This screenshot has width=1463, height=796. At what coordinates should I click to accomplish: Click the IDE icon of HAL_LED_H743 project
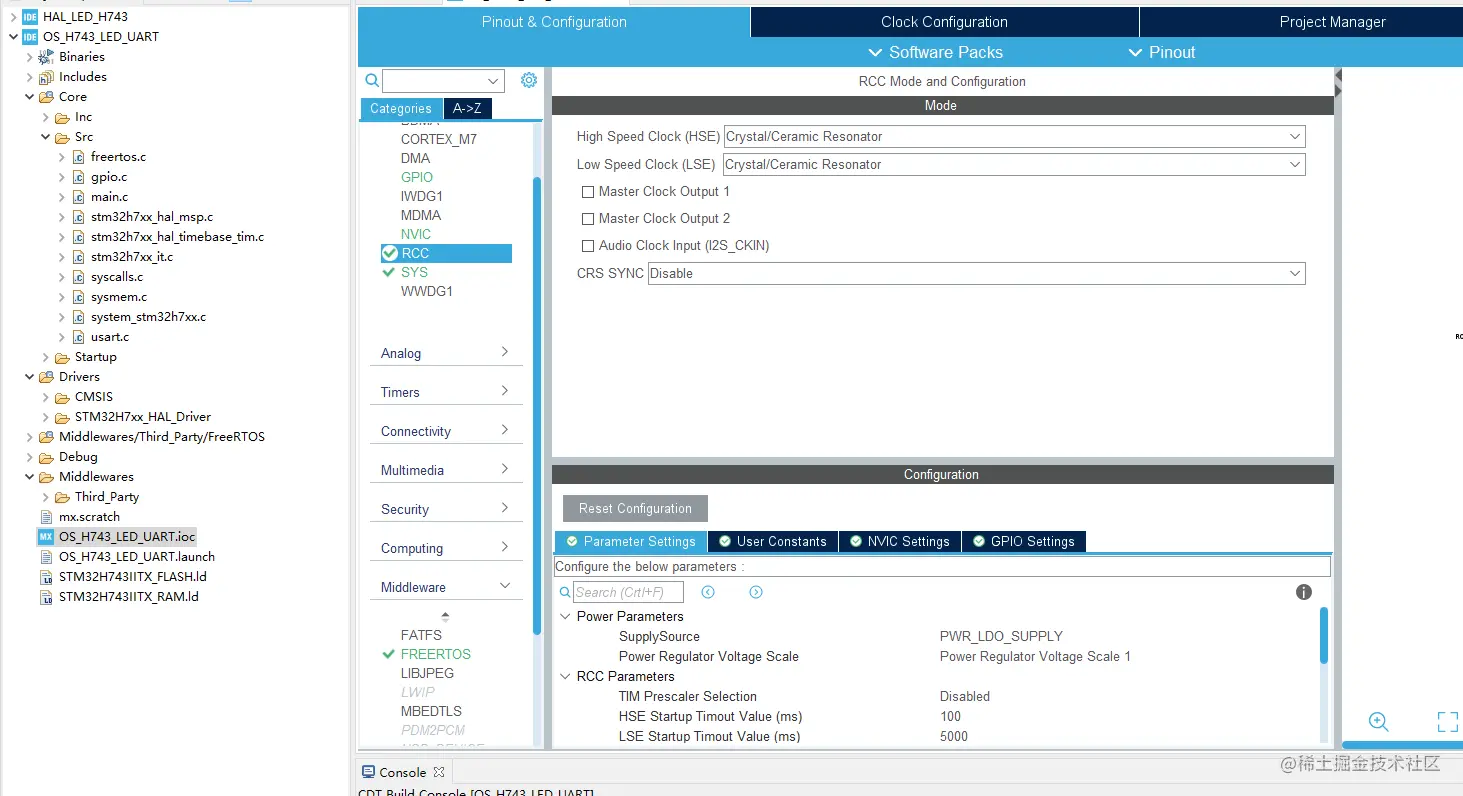[30, 17]
